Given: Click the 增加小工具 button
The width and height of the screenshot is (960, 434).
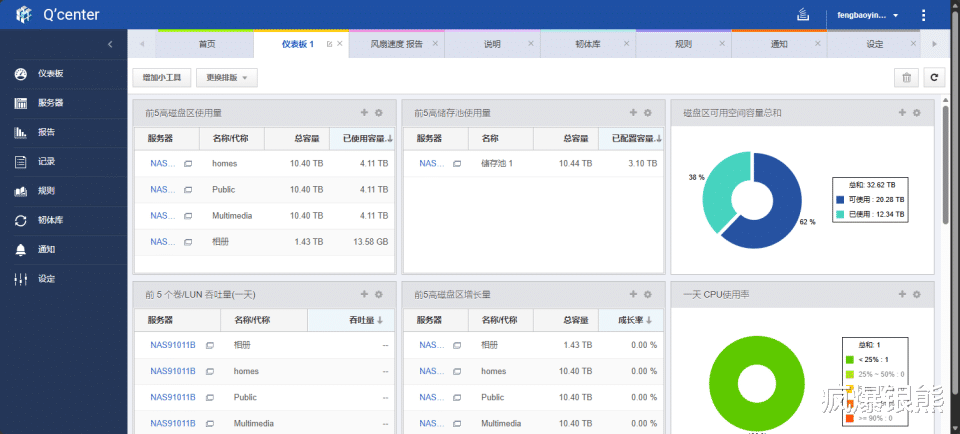Looking at the screenshot, I should 162,77.
